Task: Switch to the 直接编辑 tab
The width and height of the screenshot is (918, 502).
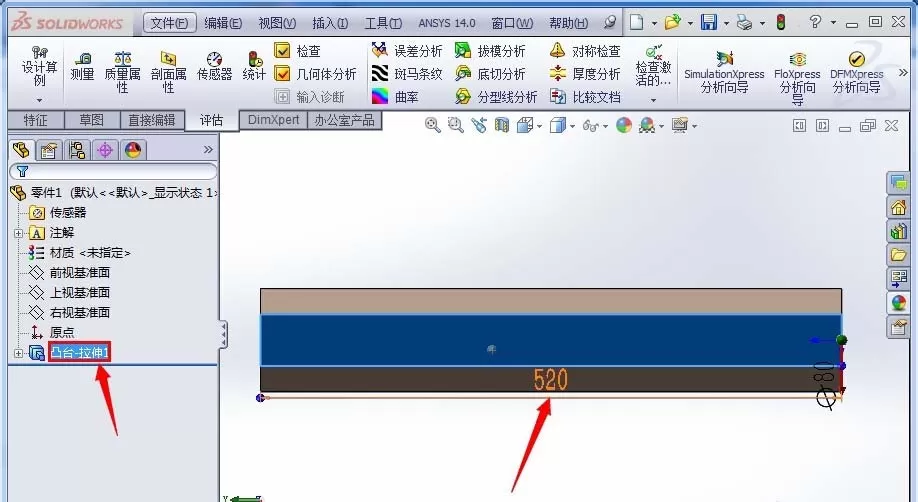Action: [152, 120]
